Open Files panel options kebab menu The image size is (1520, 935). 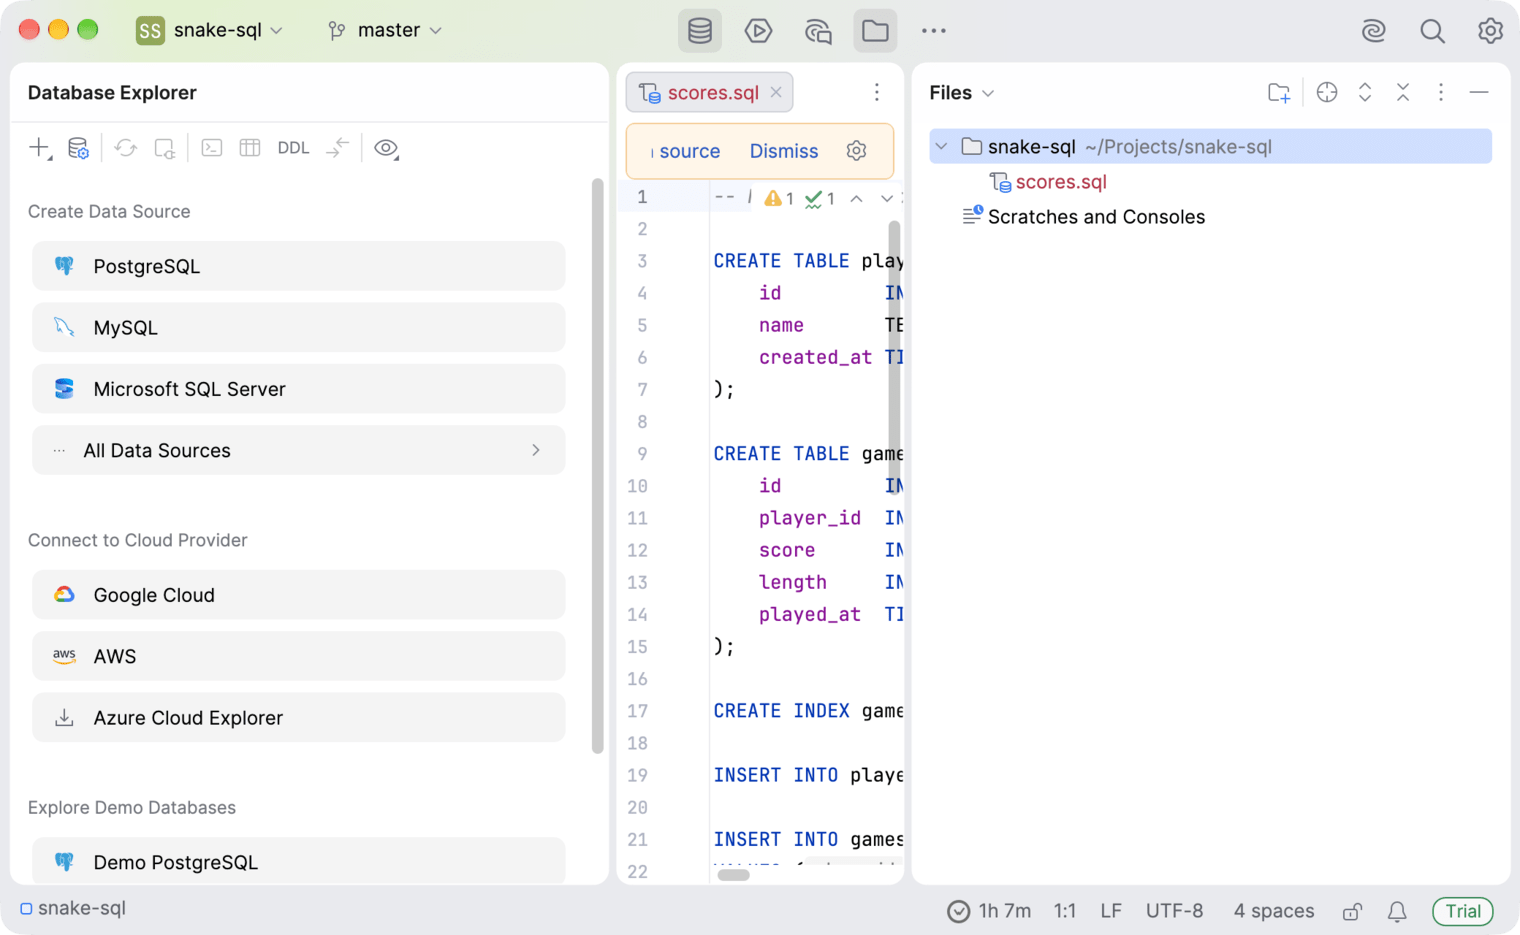[1441, 93]
